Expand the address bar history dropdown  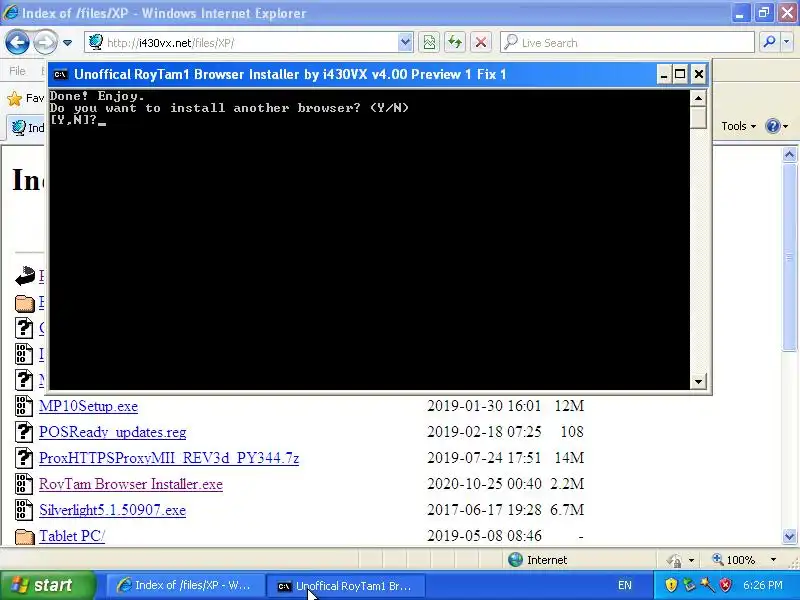click(x=405, y=43)
